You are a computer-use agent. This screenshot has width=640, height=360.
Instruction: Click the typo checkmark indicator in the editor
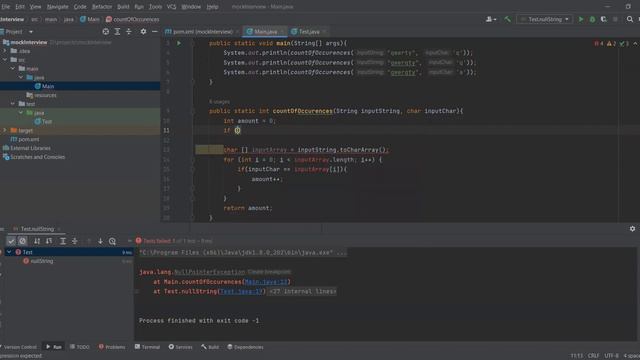(624, 43)
